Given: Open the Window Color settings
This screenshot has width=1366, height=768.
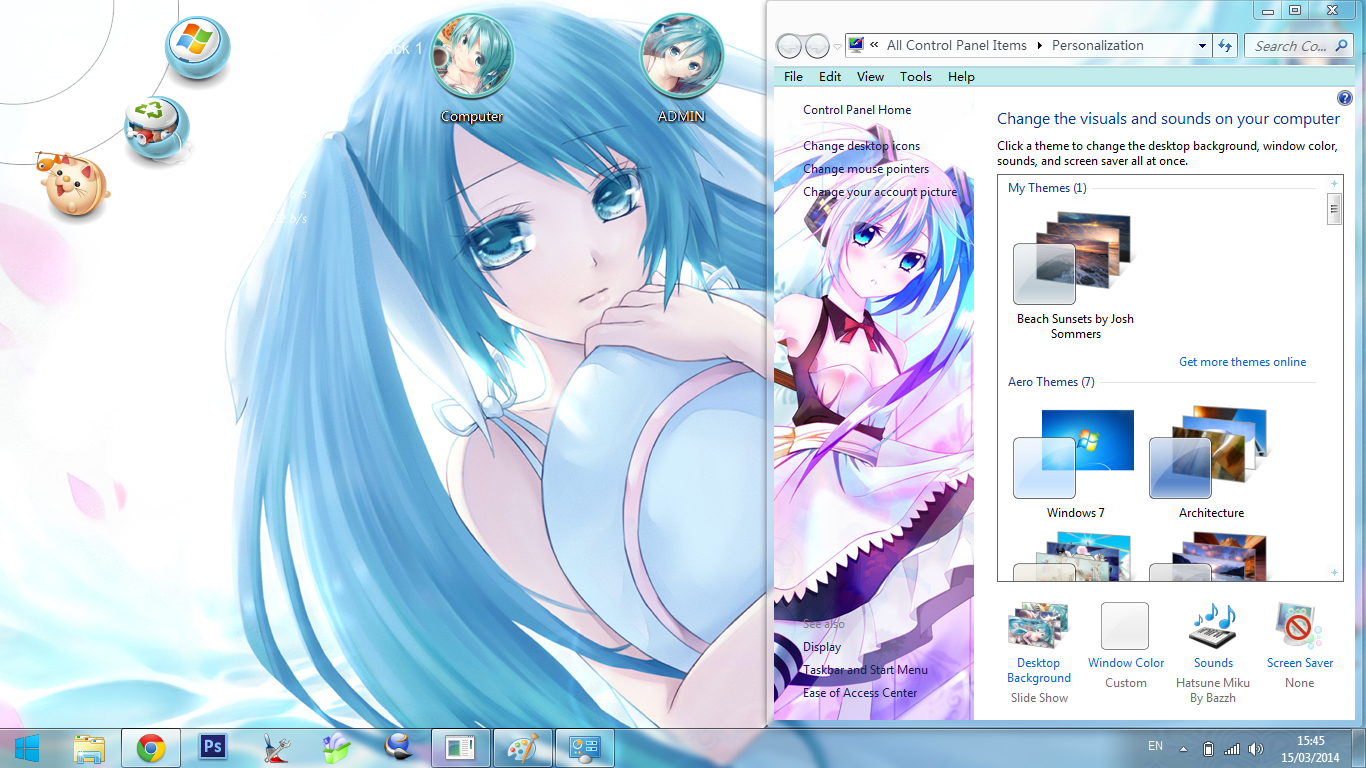Looking at the screenshot, I should (x=1125, y=646).
